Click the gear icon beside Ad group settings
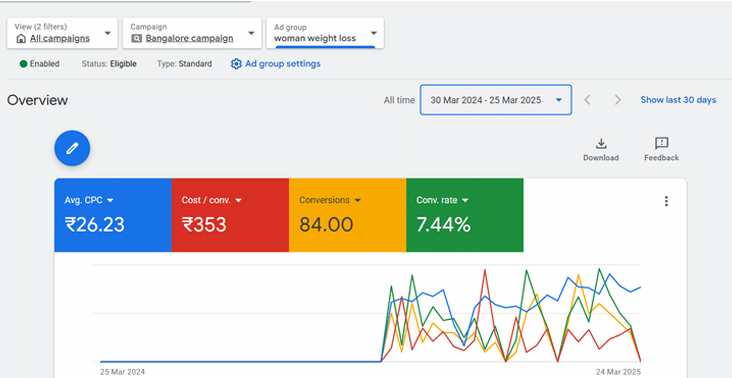The height and width of the screenshot is (378, 732). point(236,64)
